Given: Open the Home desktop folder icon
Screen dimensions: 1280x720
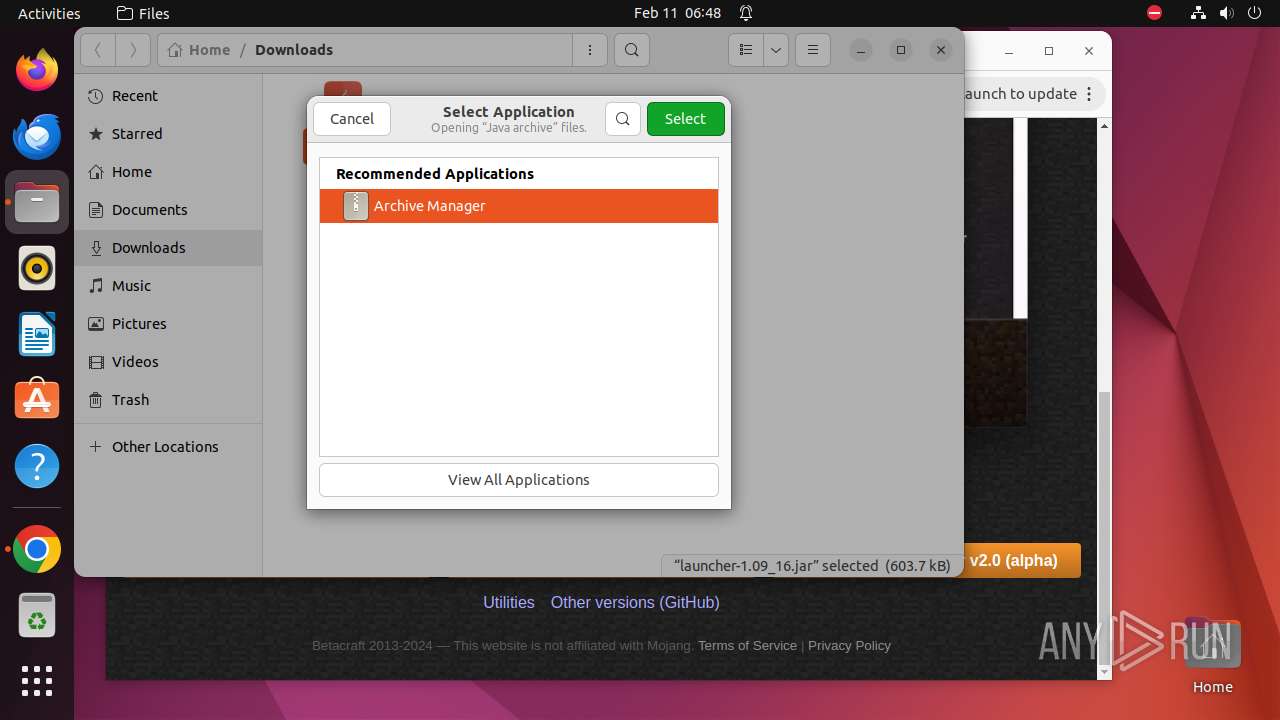Looking at the screenshot, I should point(1212,655).
